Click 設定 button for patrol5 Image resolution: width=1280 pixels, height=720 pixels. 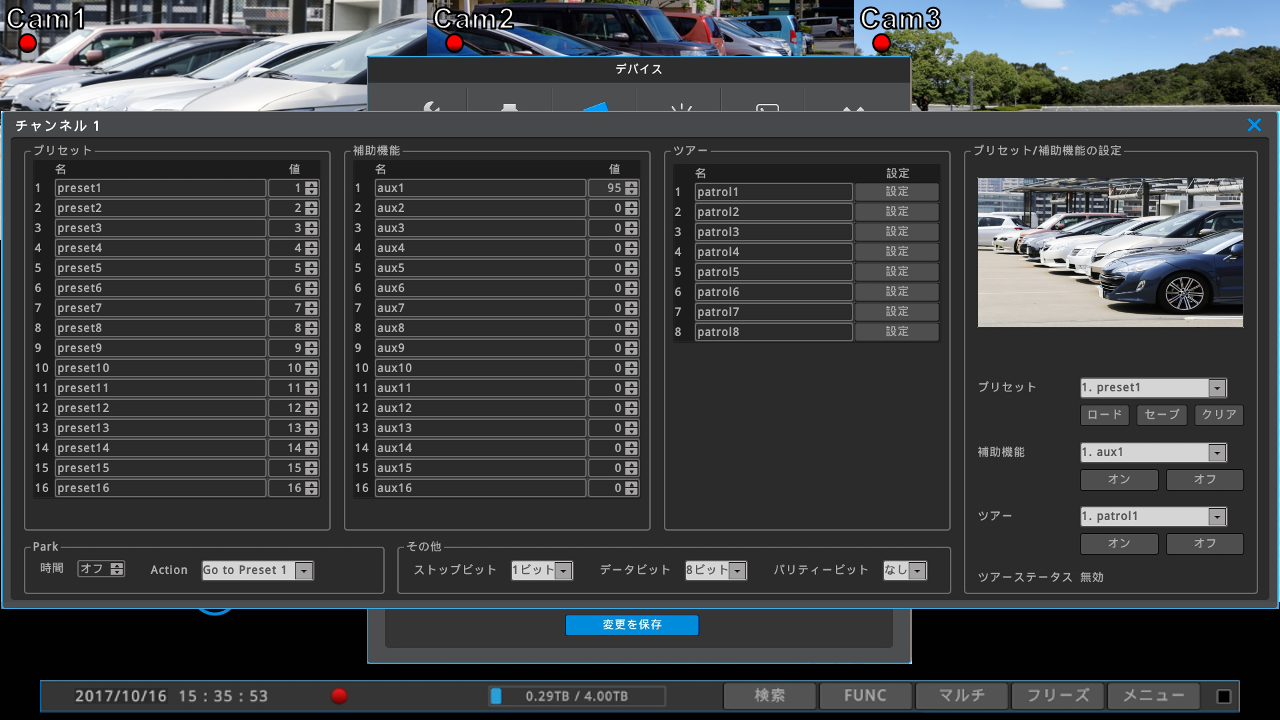coord(897,272)
